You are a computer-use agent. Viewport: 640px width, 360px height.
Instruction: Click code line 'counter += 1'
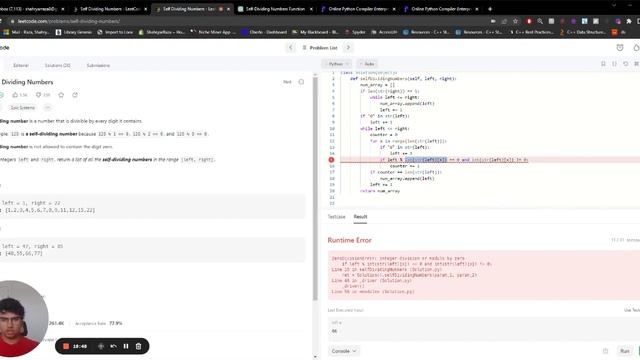(x=404, y=166)
